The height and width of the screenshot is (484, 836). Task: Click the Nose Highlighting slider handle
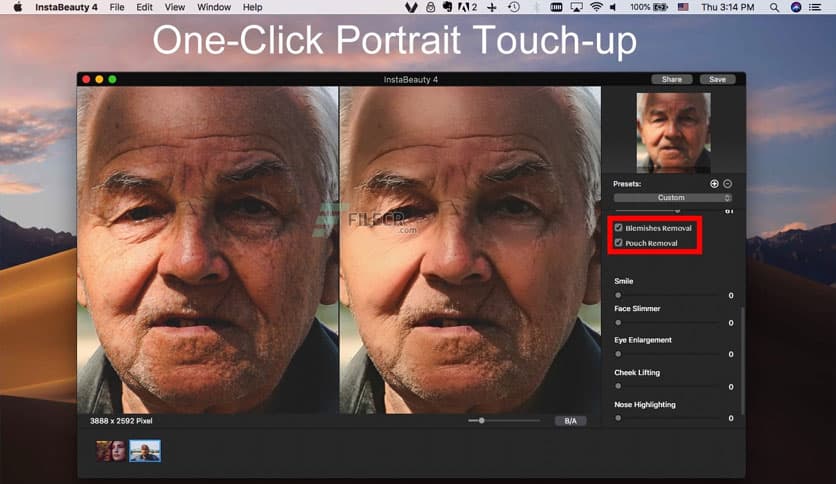pyautogui.click(x=618, y=418)
